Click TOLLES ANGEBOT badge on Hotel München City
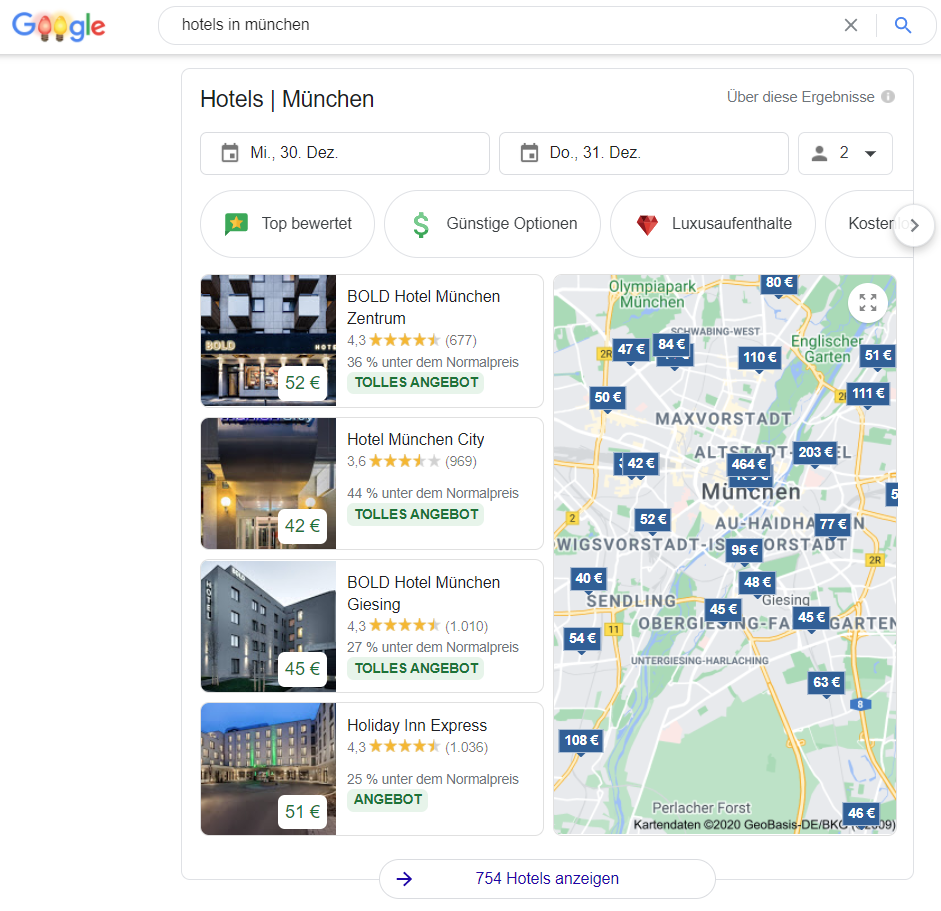This screenshot has width=941, height=911. [416, 514]
